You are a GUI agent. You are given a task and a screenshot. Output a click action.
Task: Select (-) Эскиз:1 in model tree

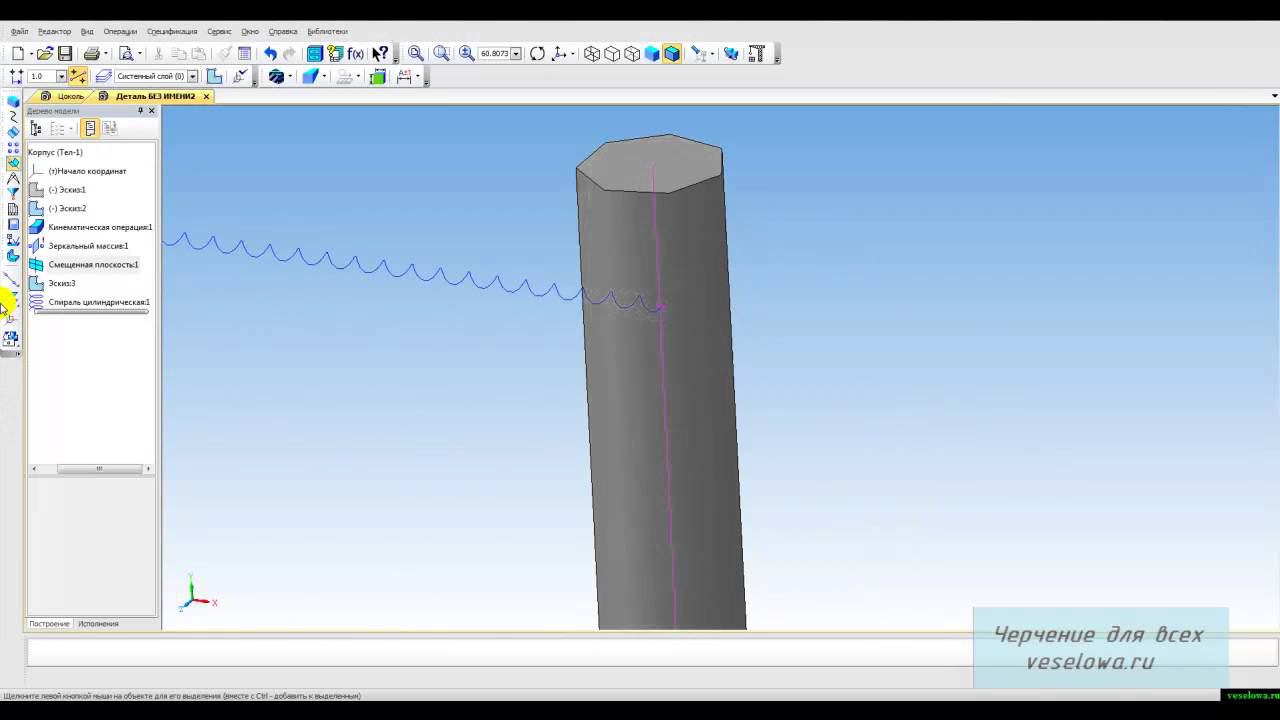(67, 190)
